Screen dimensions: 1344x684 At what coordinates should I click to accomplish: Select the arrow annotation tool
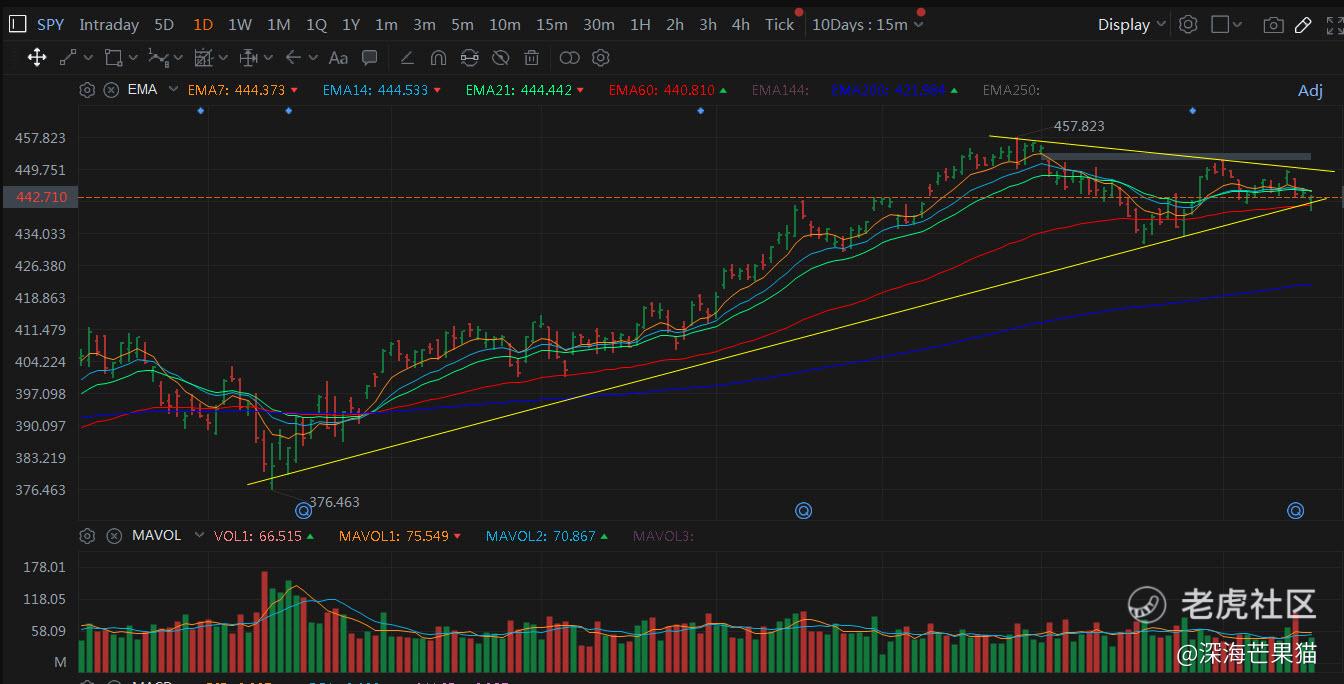pyautogui.click(x=293, y=58)
